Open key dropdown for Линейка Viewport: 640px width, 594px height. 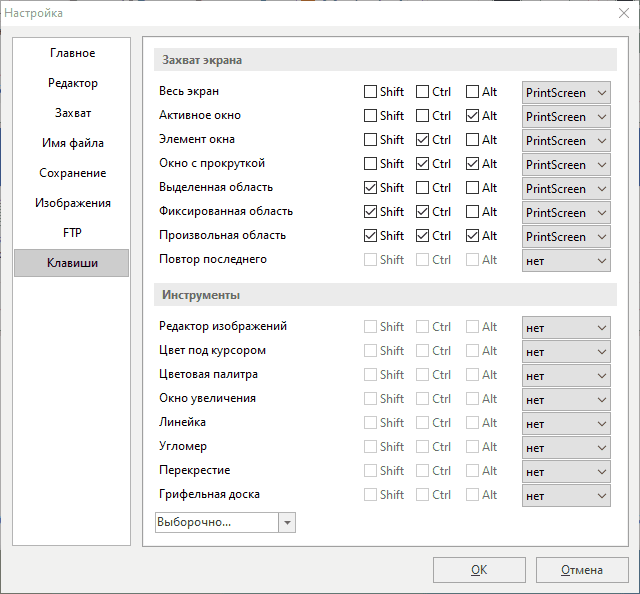click(566, 424)
